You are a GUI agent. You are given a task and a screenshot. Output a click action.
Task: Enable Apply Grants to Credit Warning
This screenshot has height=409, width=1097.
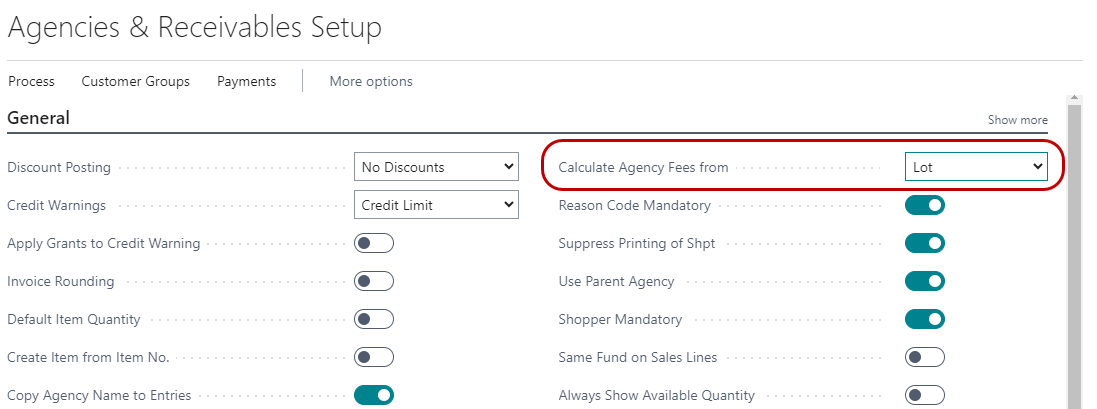374,243
